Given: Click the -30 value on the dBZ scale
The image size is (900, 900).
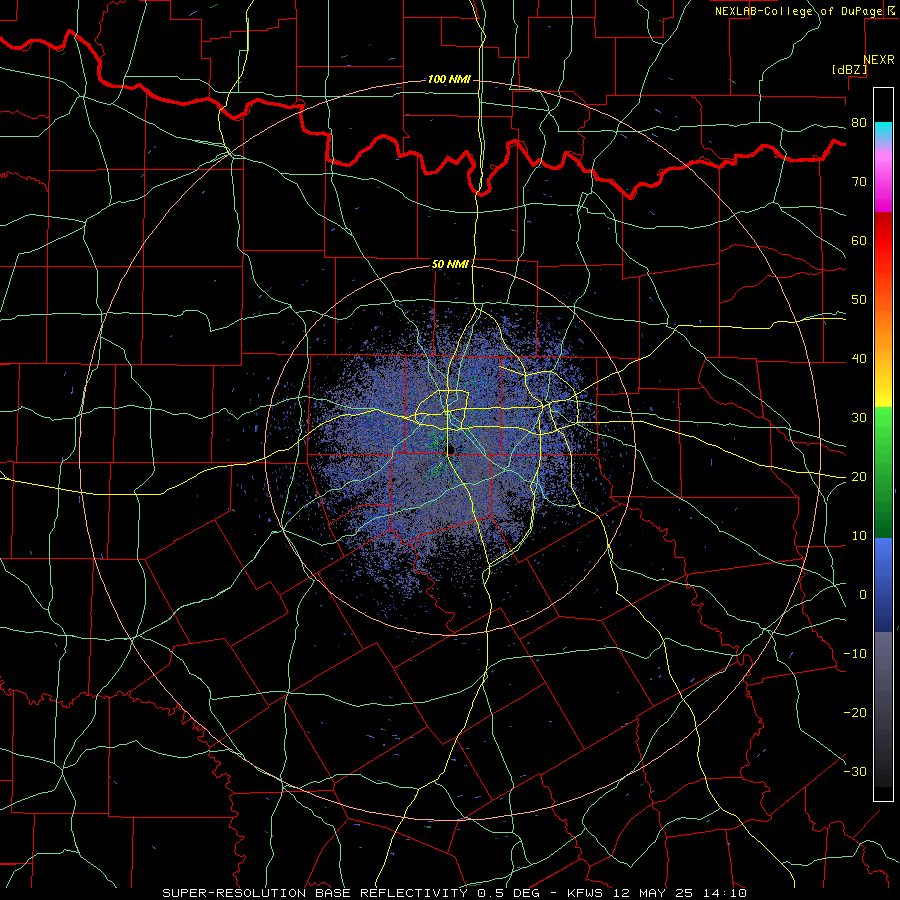Looking at the screenshot, I should tap(855, 771).
